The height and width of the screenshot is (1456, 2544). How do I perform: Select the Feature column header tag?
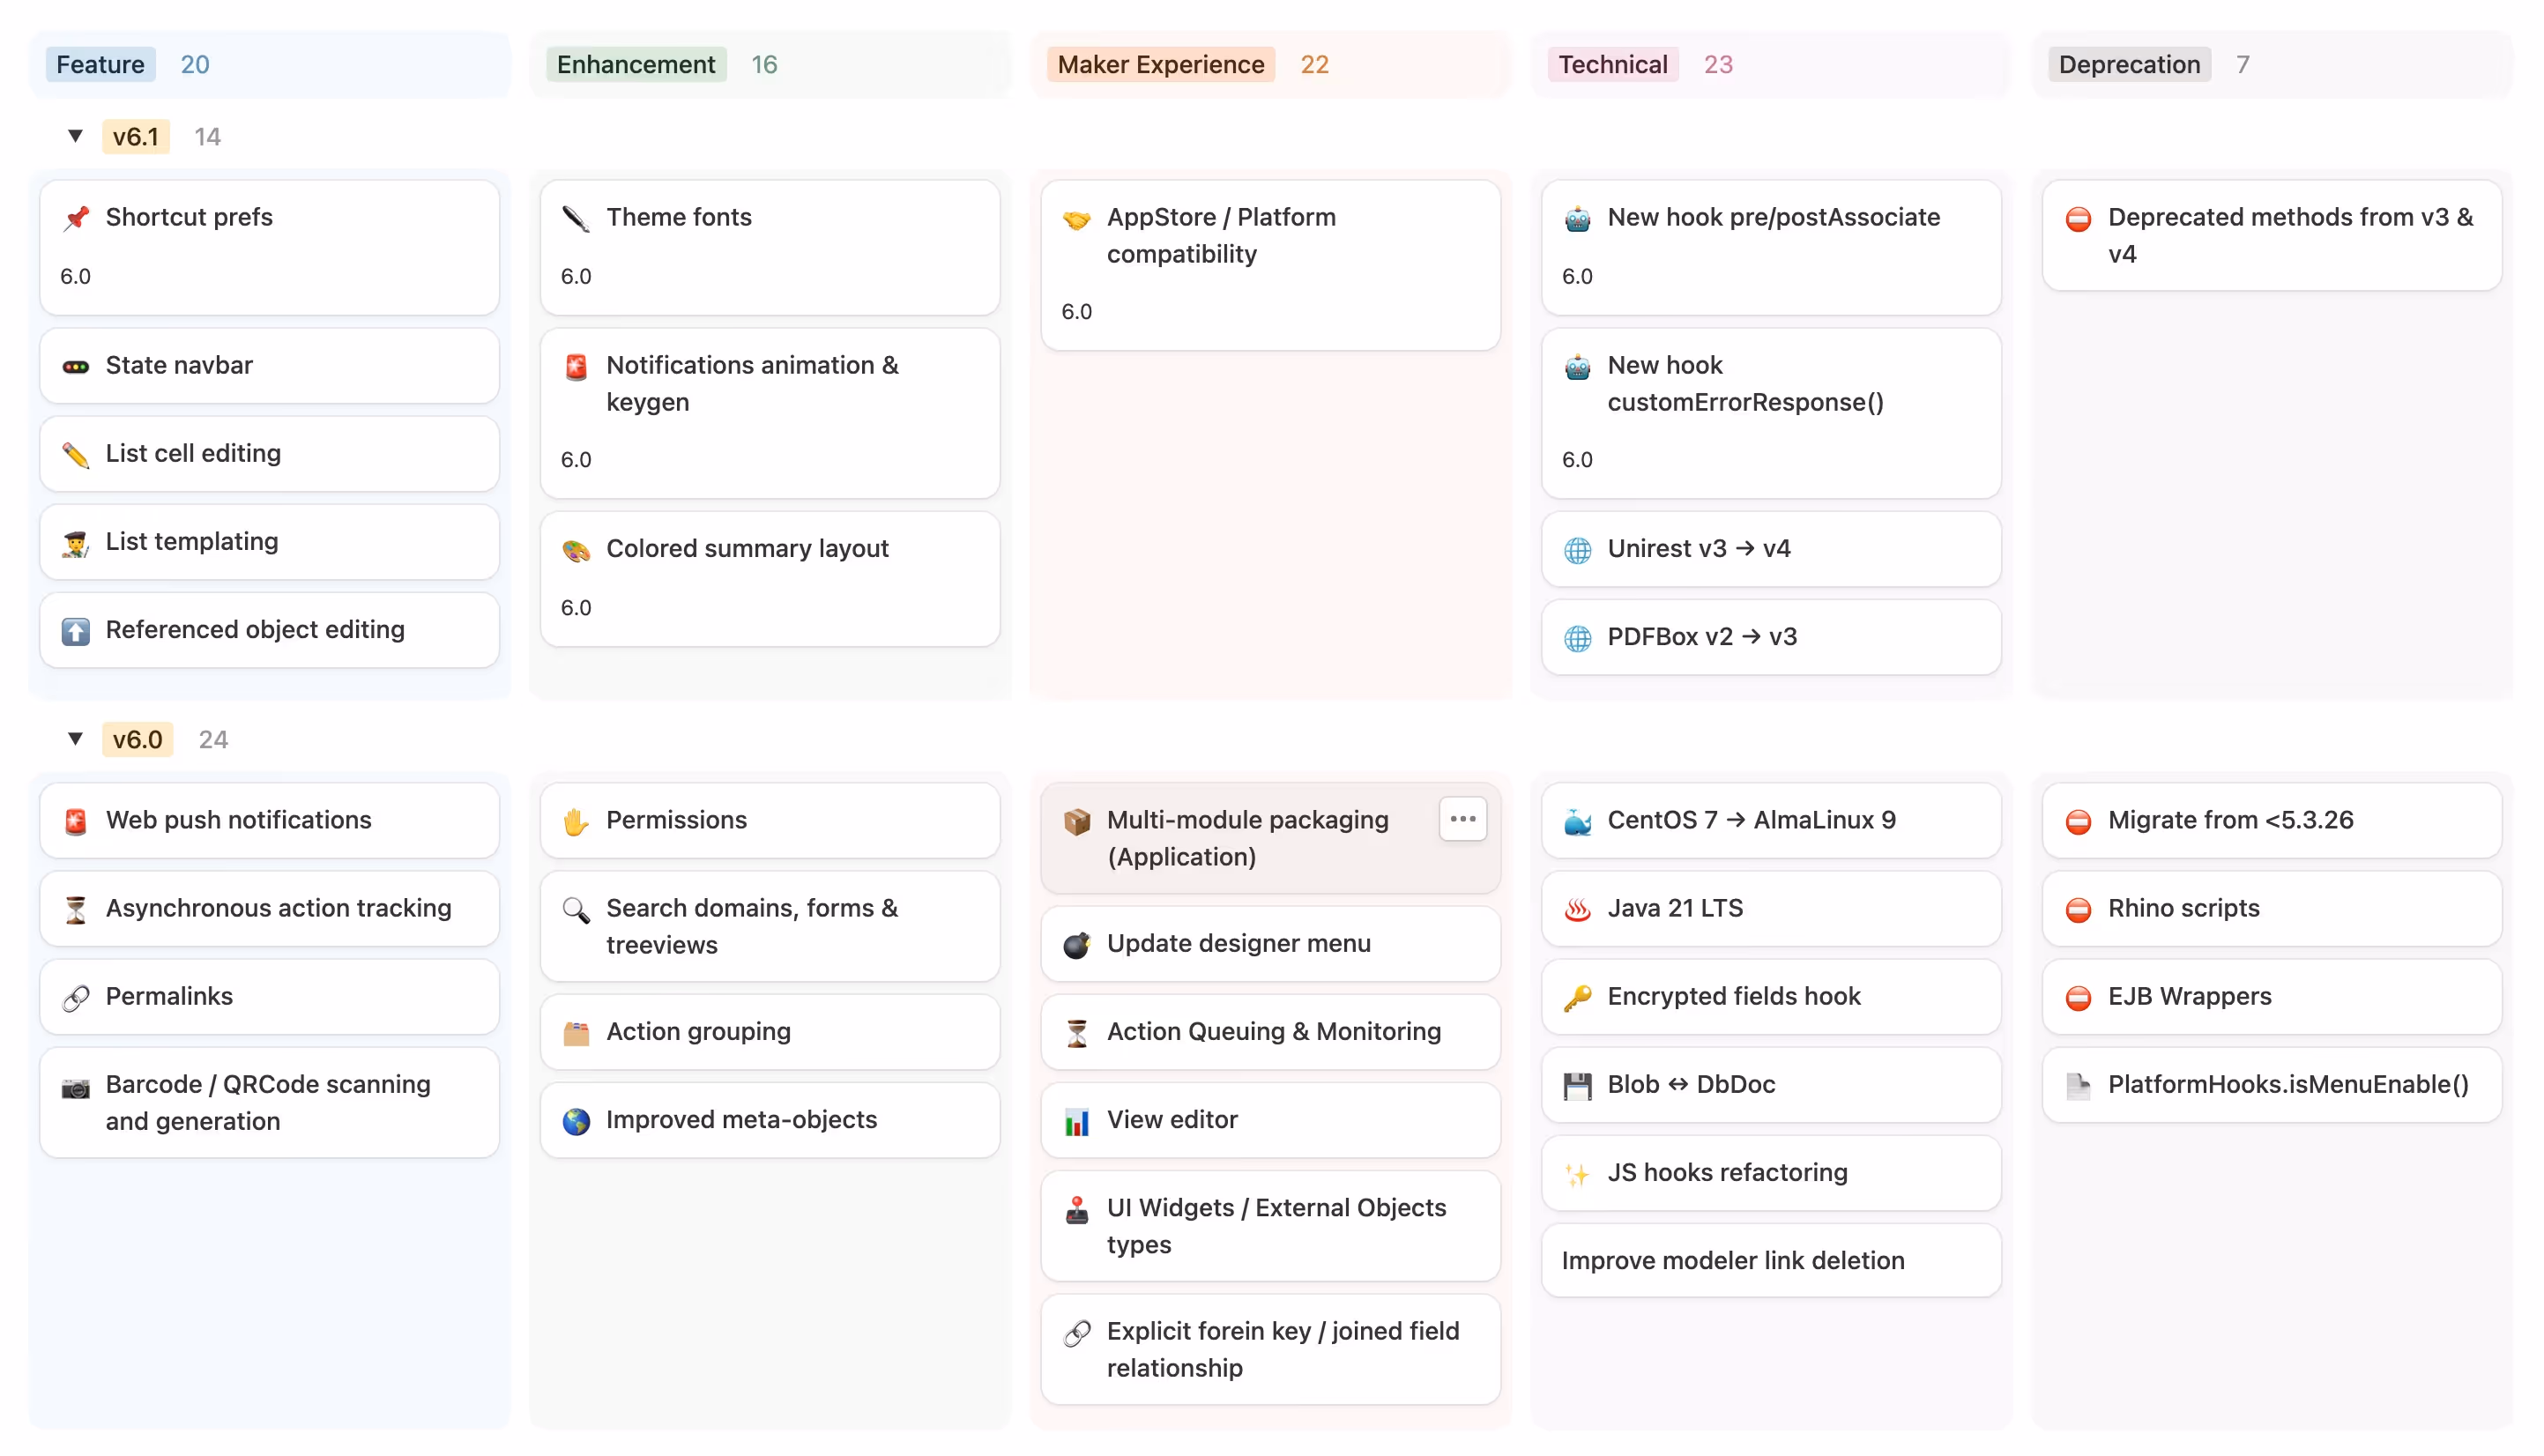pyautogui.click(x=100, y=64)
